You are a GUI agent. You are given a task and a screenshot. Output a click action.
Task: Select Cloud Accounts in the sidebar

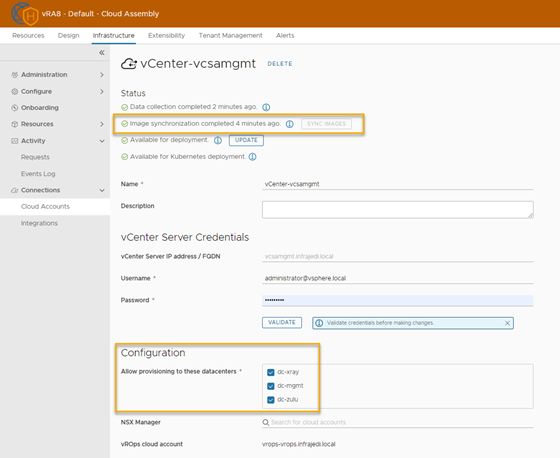[x=55, y=206]
